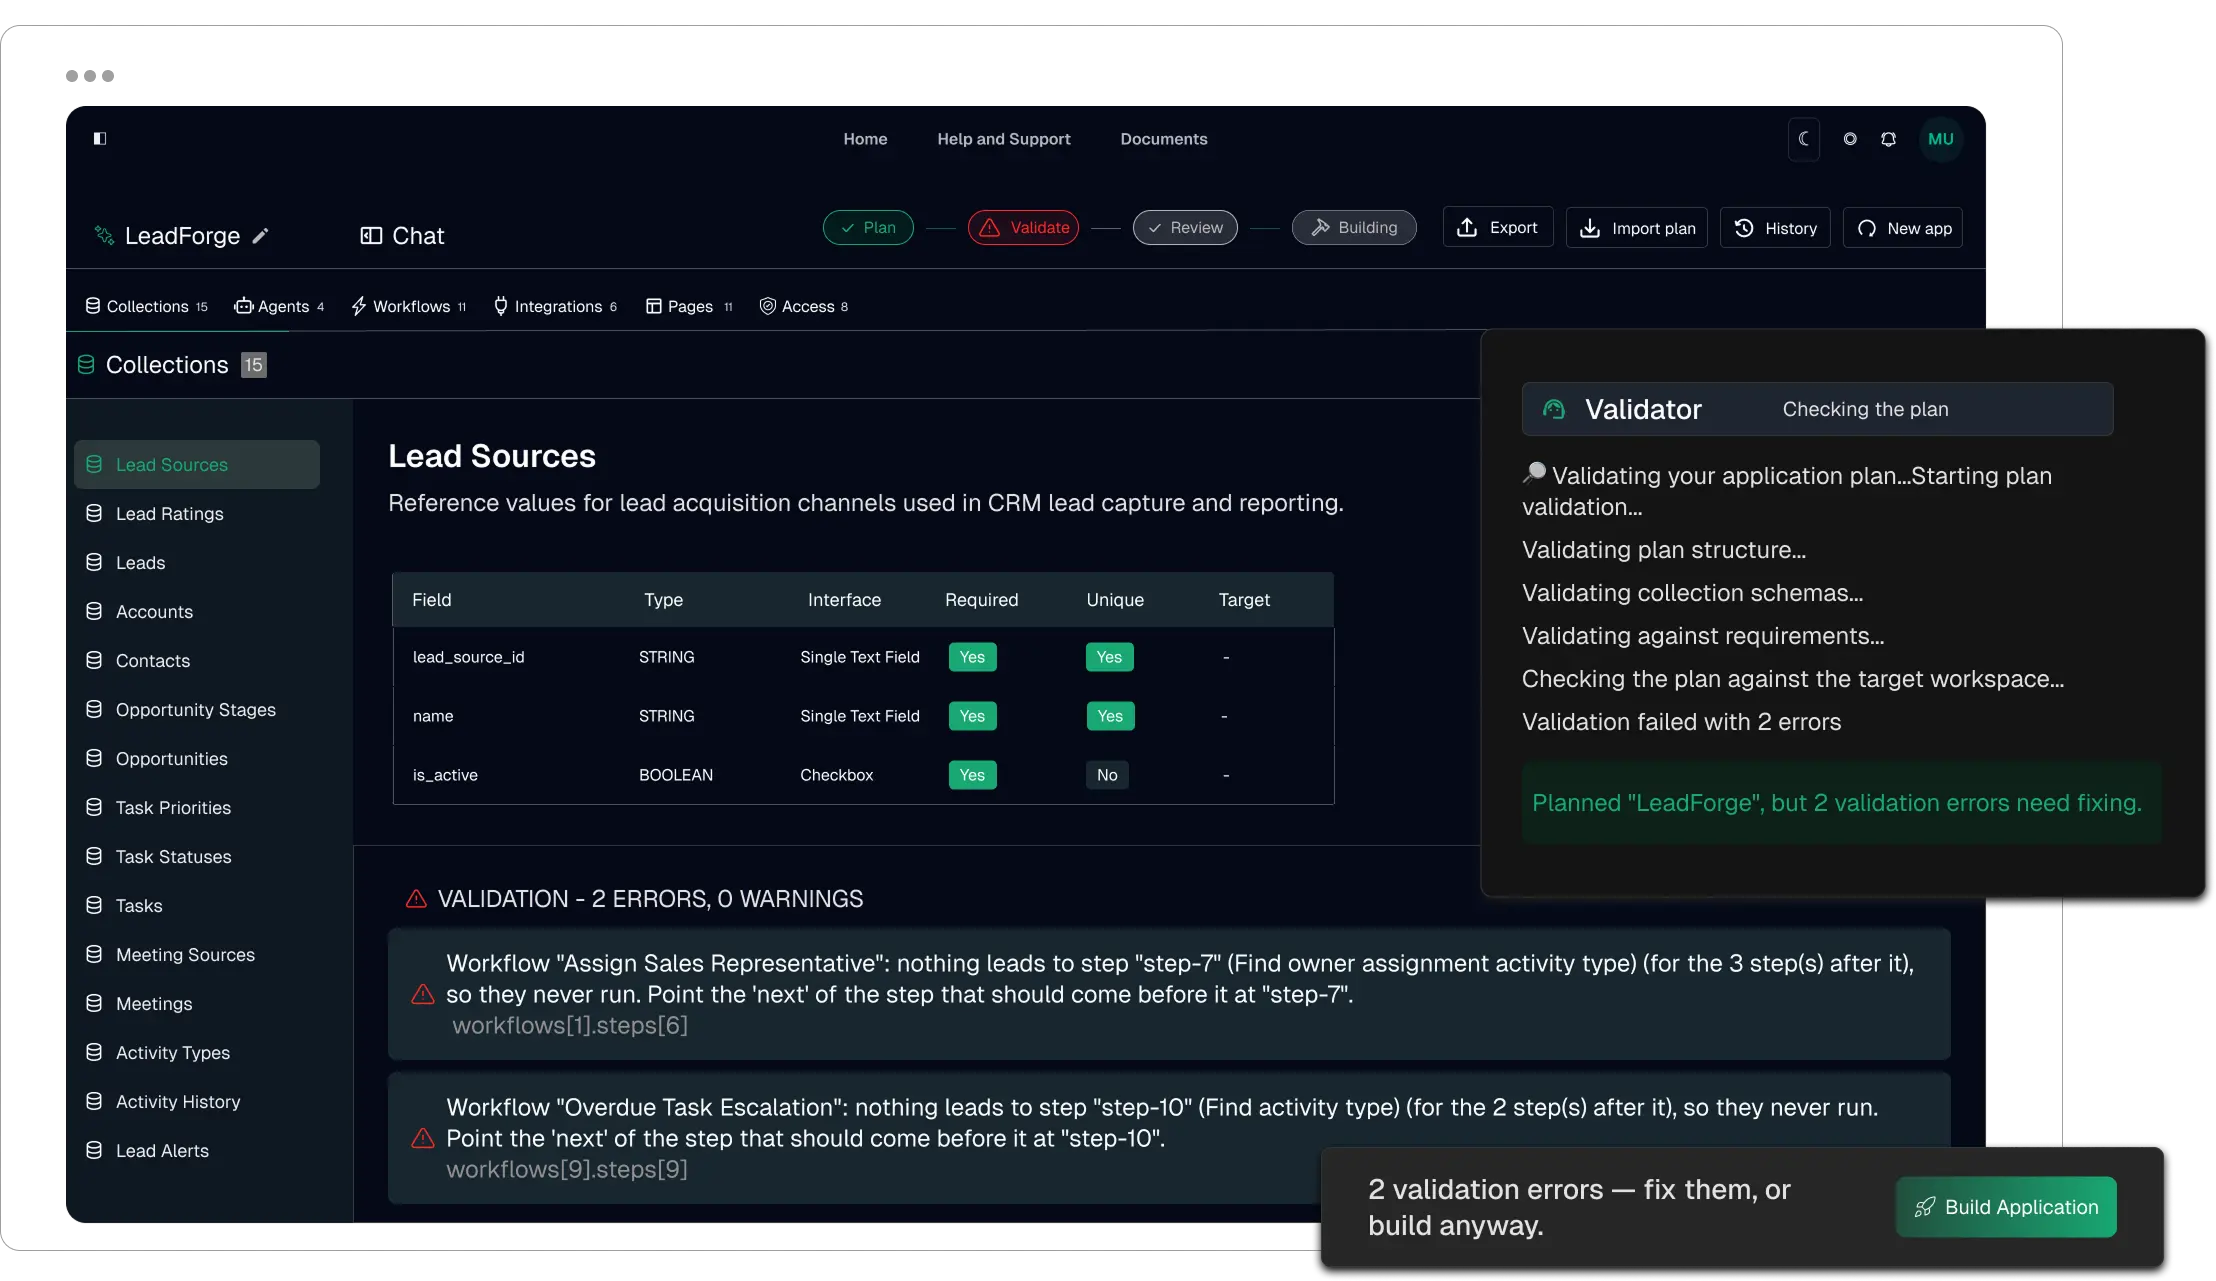Start a New app
The height and width of the screenshot is (1281, 2216).
tap(1904, 228)
